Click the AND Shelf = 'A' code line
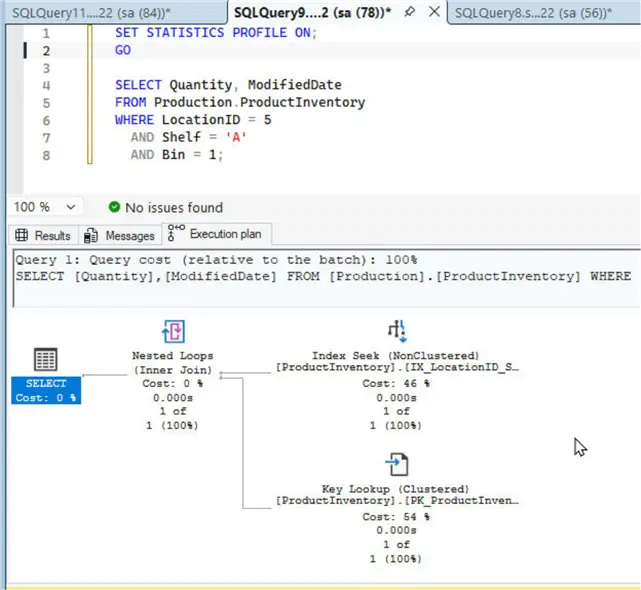This screenshot has width=641, height=590. click(188, 137)
